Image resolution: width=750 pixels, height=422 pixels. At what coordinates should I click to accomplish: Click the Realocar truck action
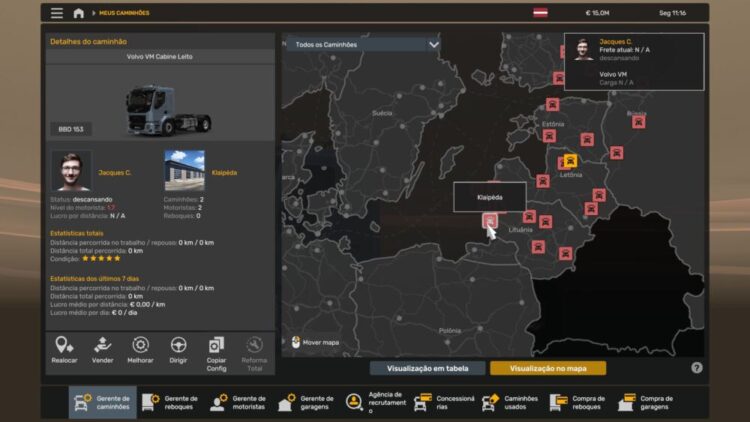click(64, 351)
